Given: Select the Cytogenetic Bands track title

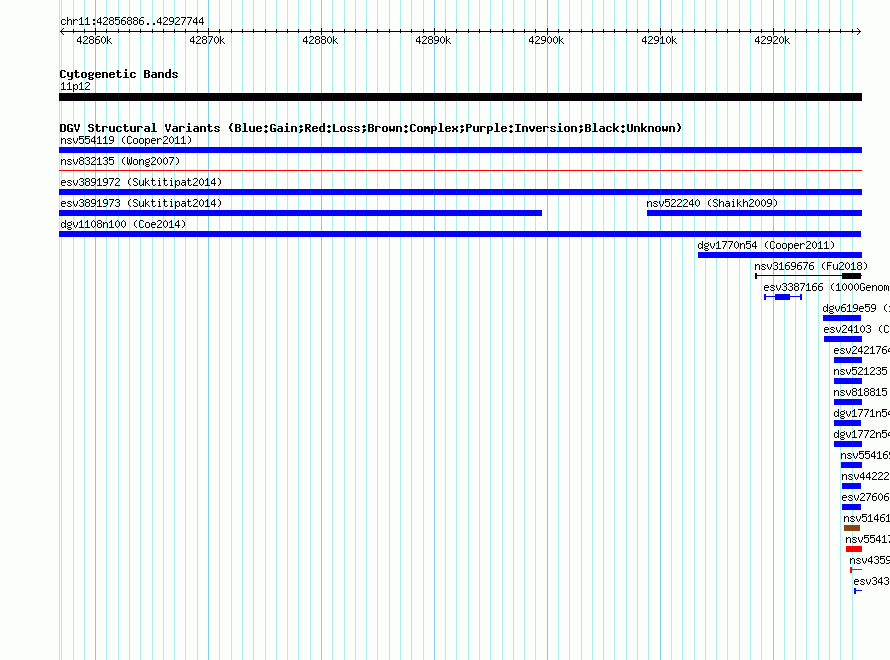Looking at the screenshot, I should (x=119, y=74).
